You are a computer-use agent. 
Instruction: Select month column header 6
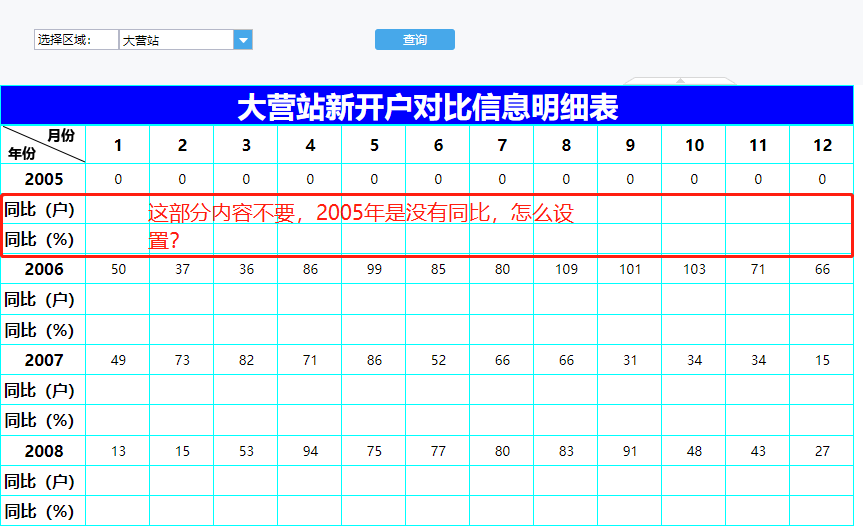pos(438,145)
